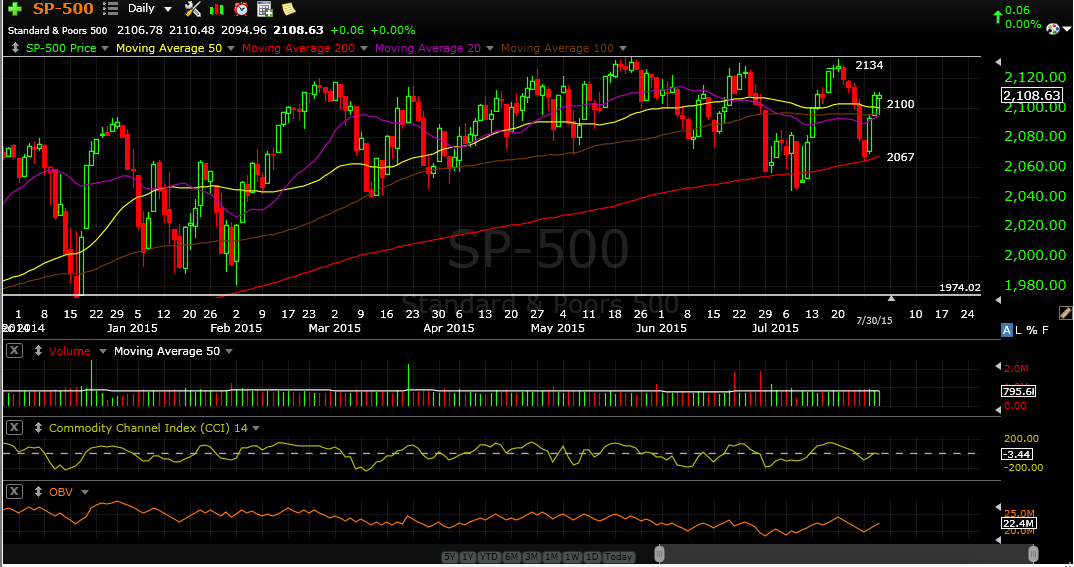Close the Commodity Channel Index panel
1074x567 pixels.
tap(14, 428)
